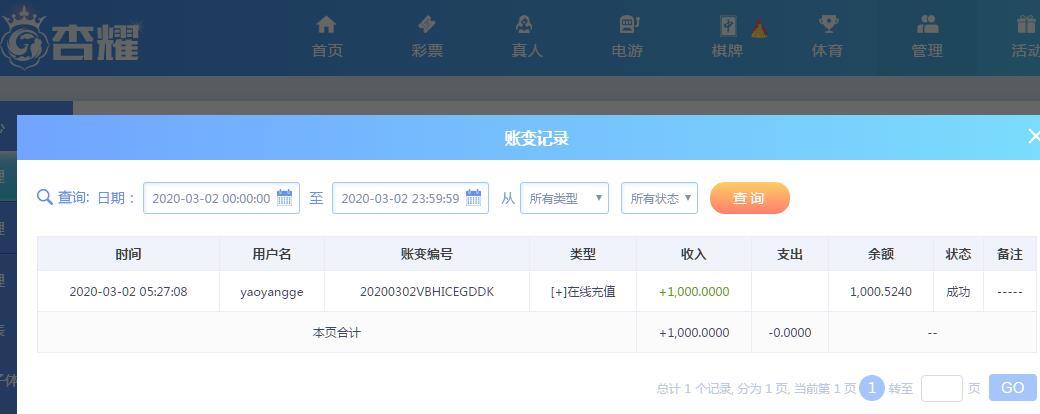1040x414 pixels.
Task: Click the balance 1,000.5240
Action: click(881, 291)
